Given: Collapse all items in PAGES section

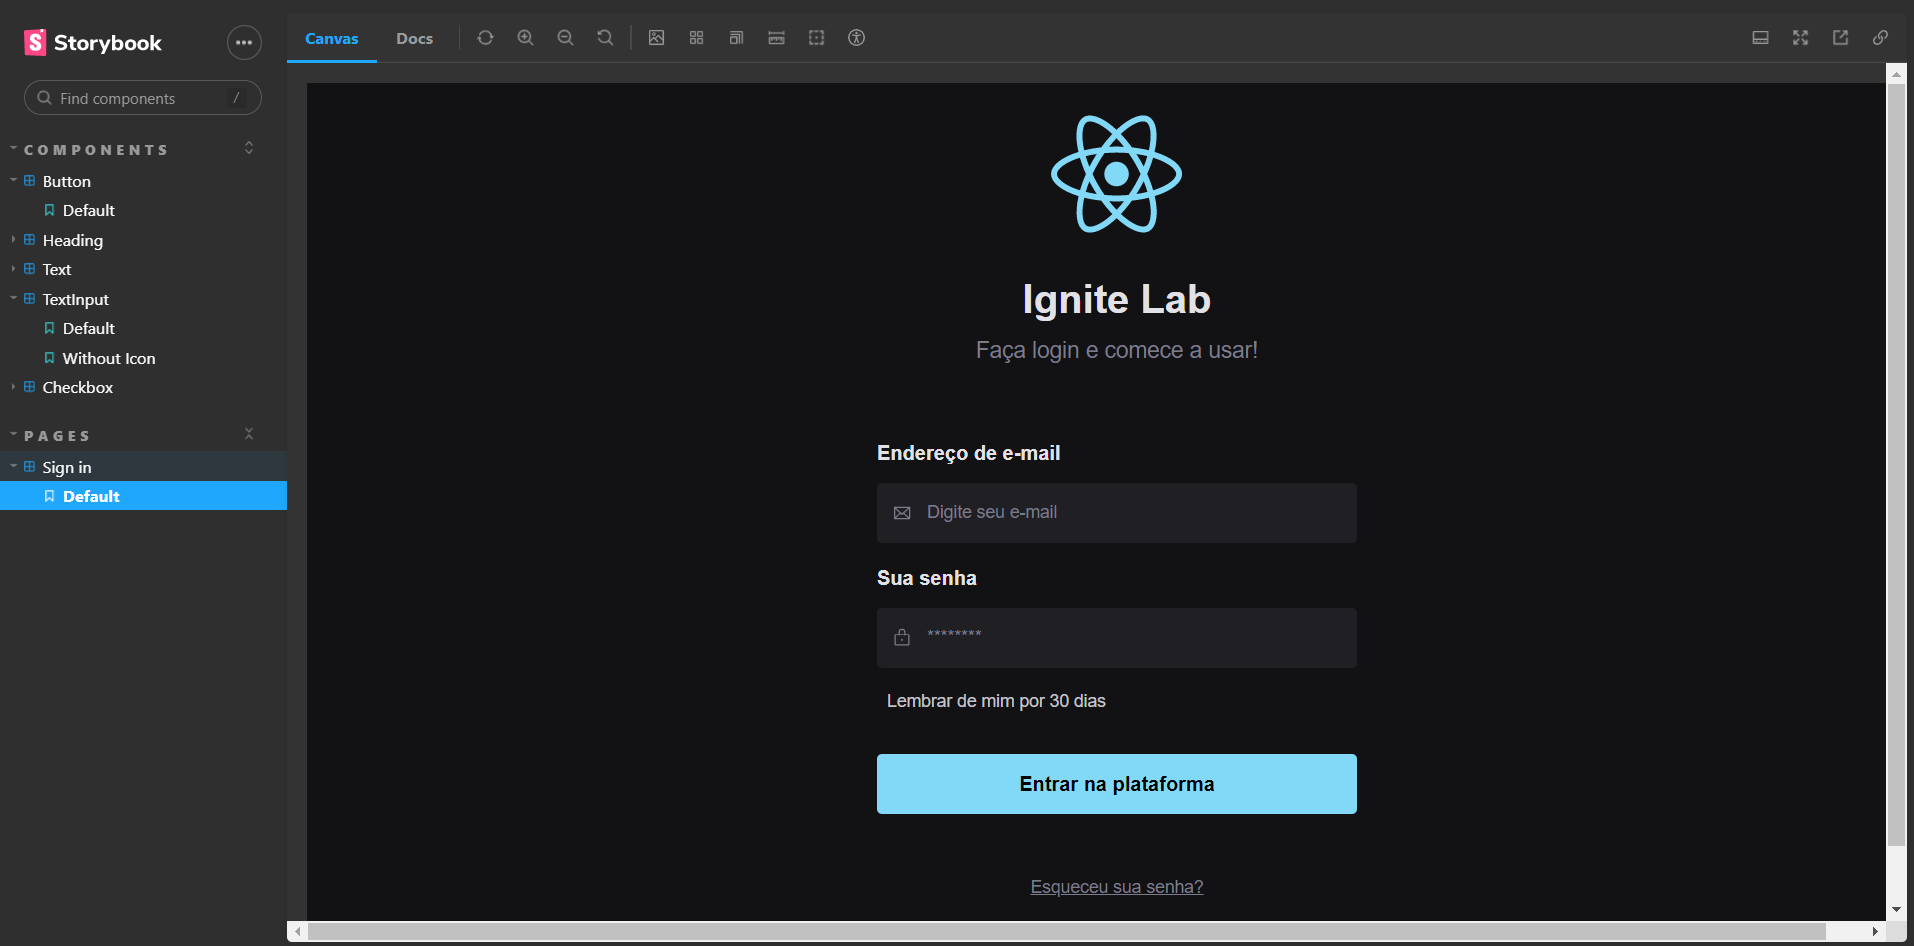Looking at the screenshot, I should tap(249, 434).
